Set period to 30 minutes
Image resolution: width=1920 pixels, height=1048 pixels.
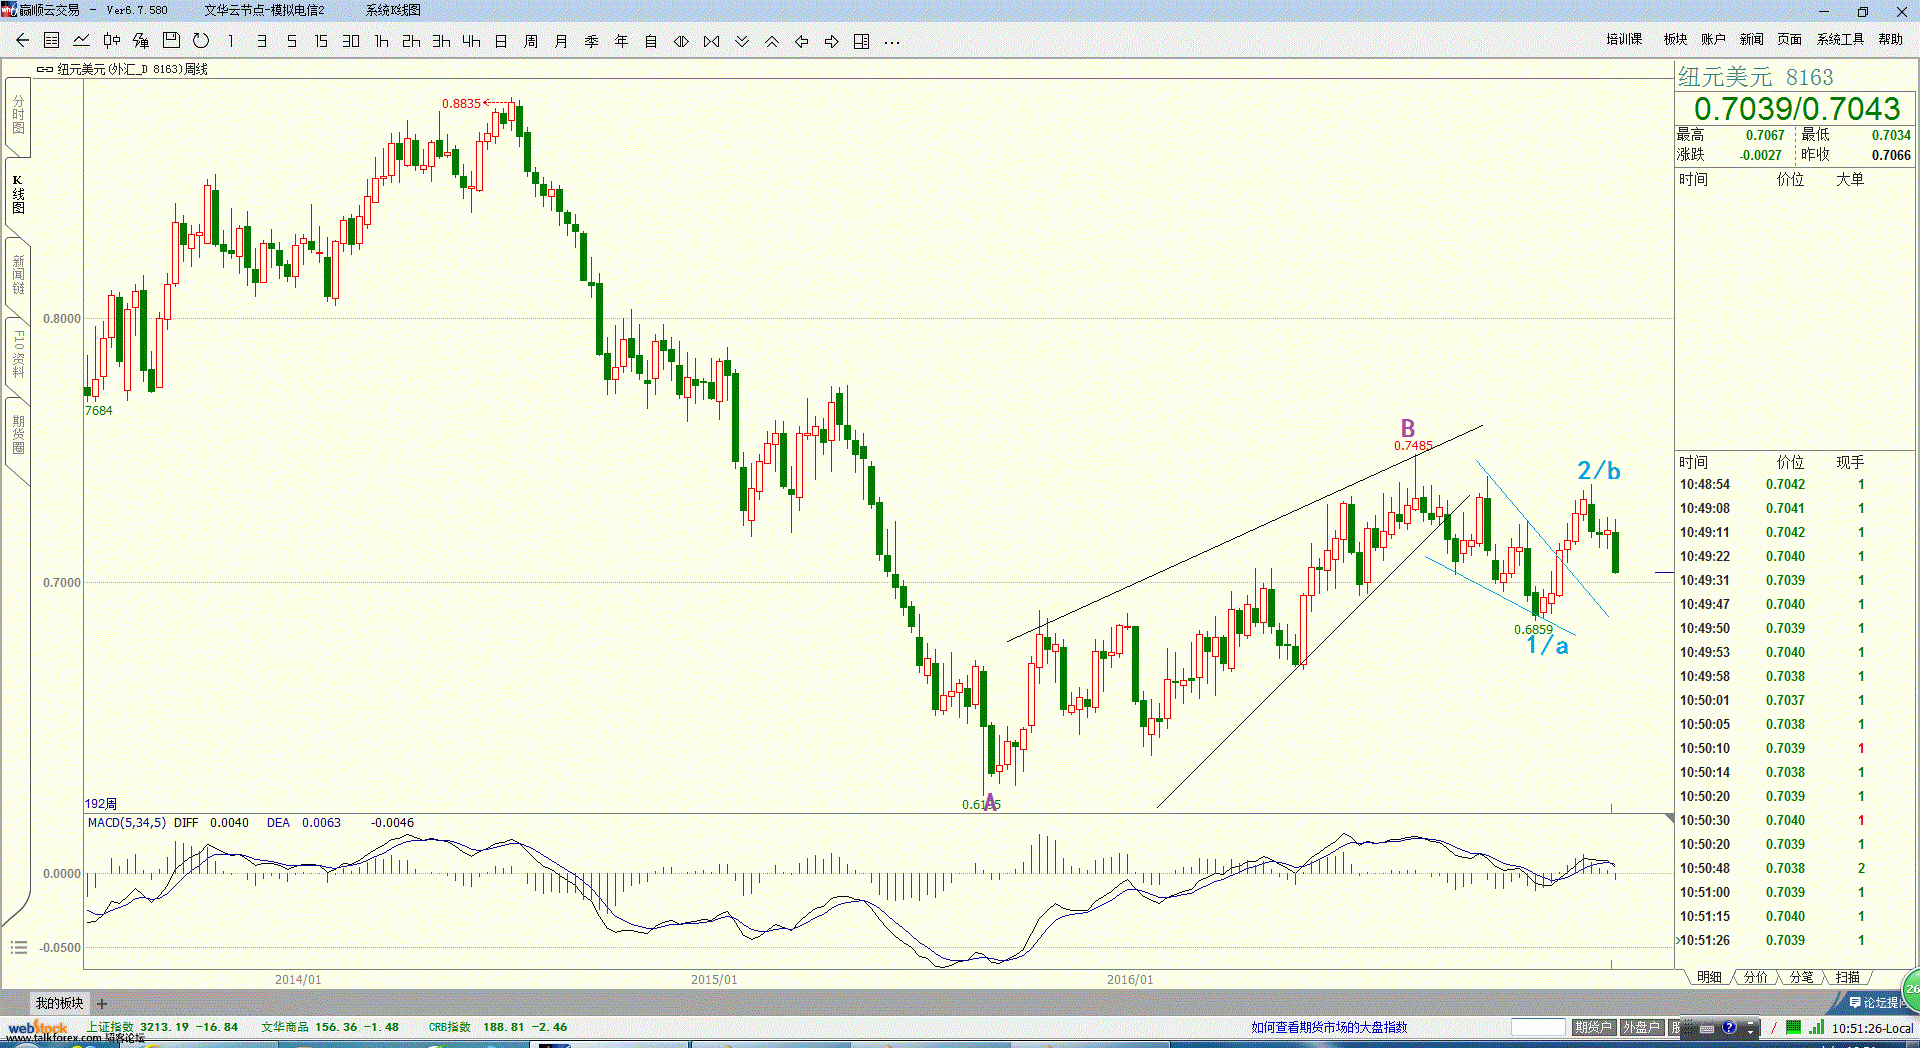(351, 41)
